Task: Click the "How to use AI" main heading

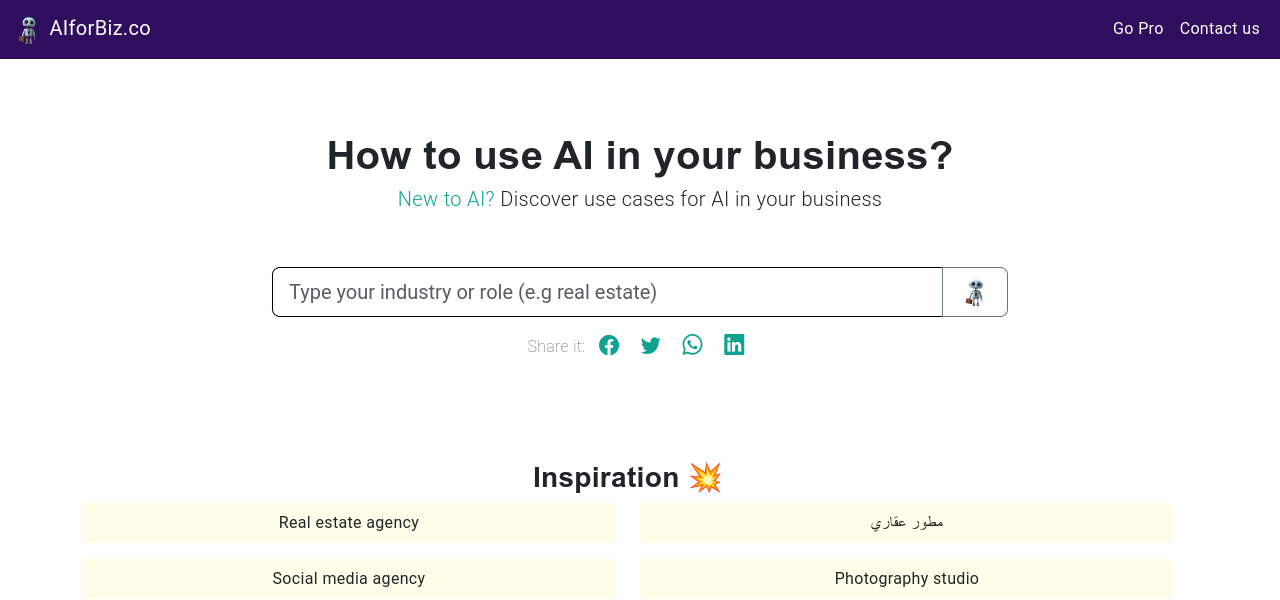Action: 640,156
